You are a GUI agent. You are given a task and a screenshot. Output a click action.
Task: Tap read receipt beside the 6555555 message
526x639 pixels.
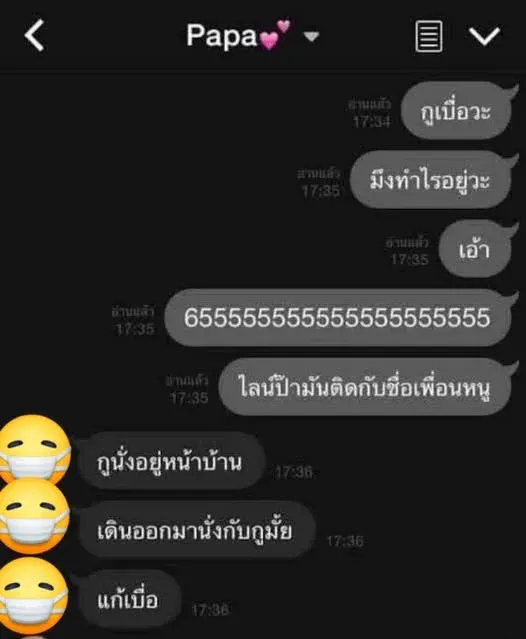pos(134,320)
